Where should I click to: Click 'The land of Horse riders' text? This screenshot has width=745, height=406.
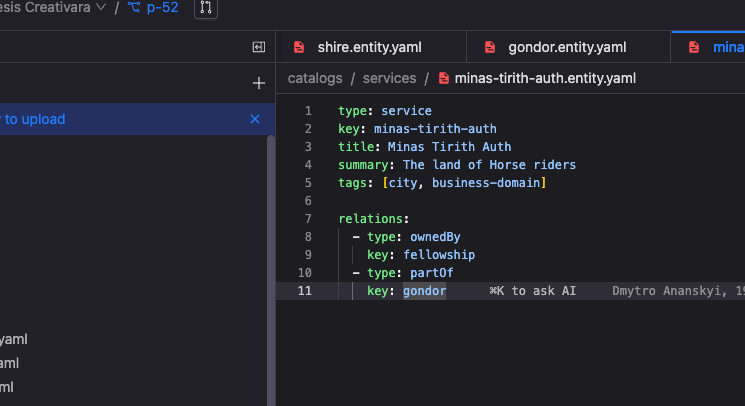[489, 165]
